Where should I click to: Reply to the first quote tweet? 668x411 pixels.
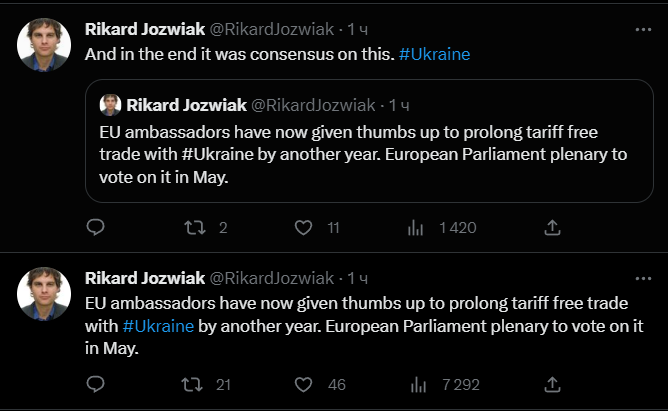click(x=96, y=227)
